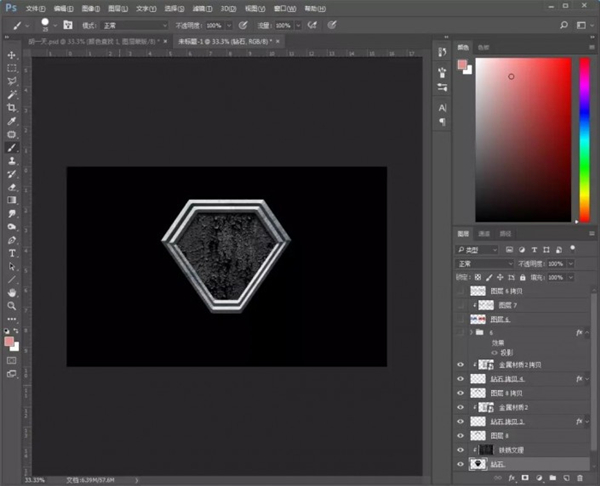Hide the 铁锈纹理 layer

(x=461, y=450)
